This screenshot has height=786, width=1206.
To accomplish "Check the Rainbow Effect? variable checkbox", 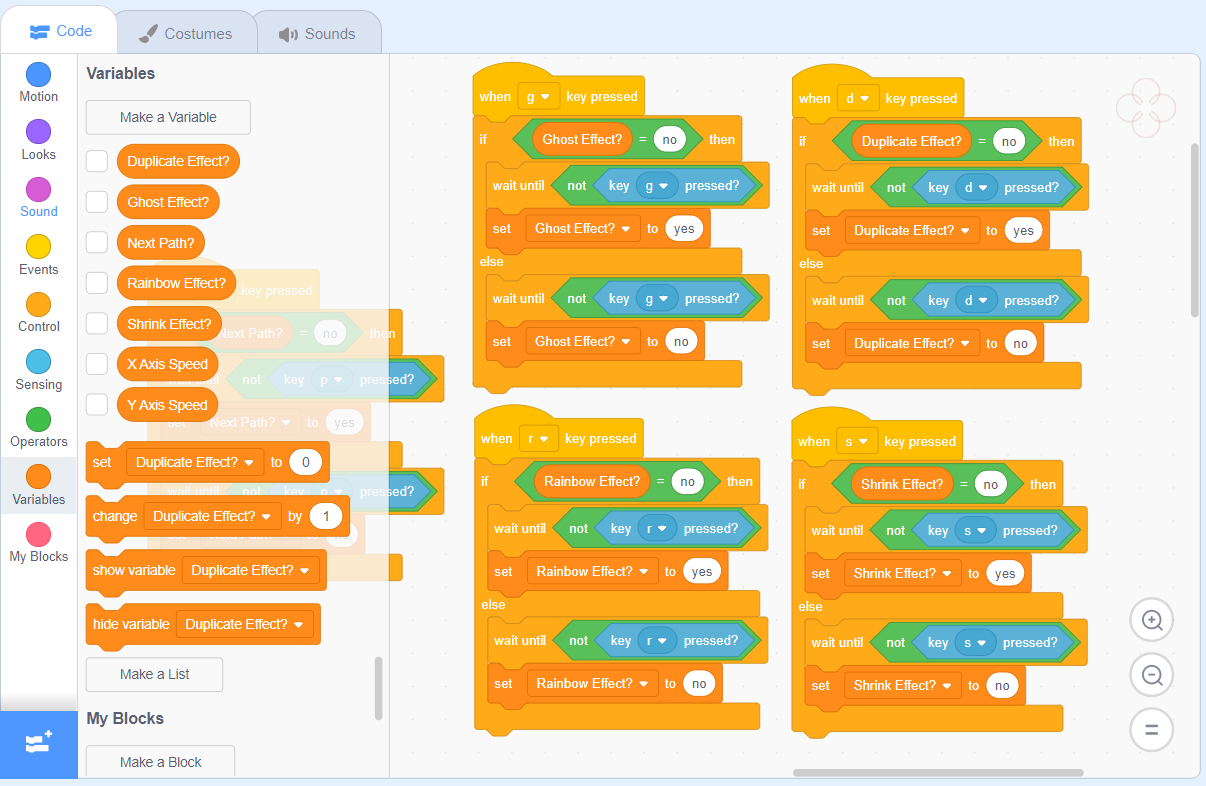I will [x=96, y=282].
